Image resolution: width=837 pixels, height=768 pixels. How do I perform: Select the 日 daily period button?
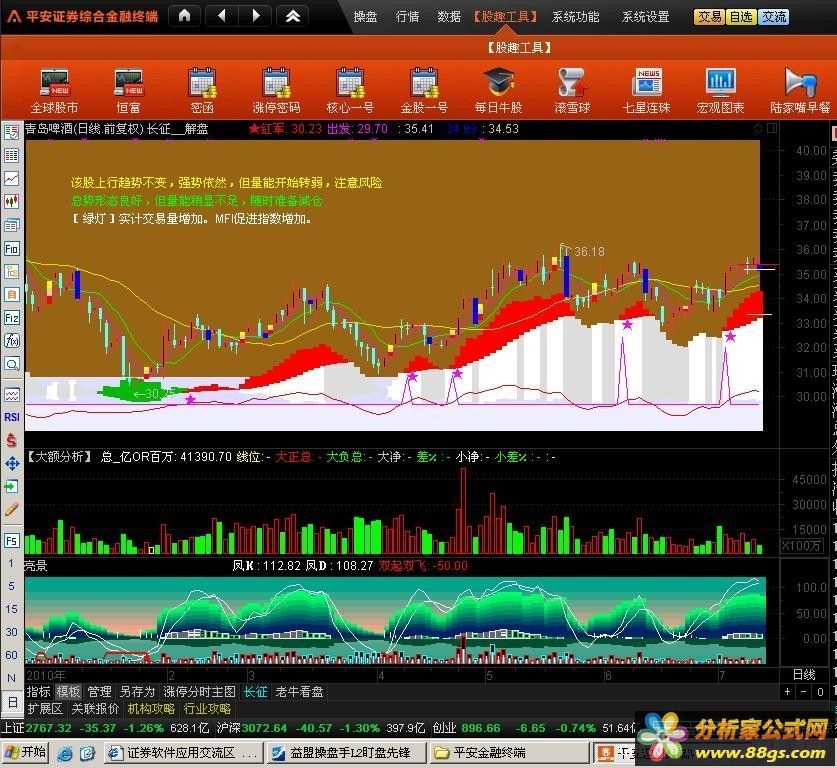pyautogui.click(x=12, y=702)
